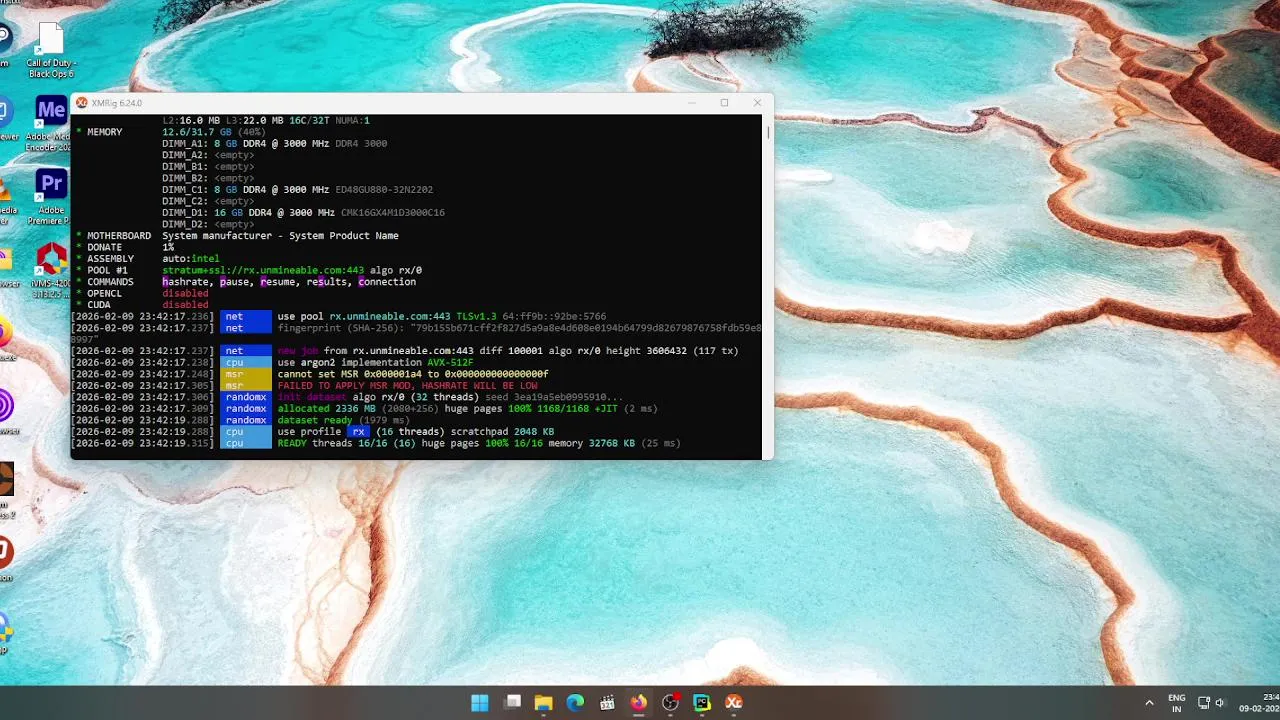Click the results command text
The image size is (1280, 720).
click(x=329, y=282)
